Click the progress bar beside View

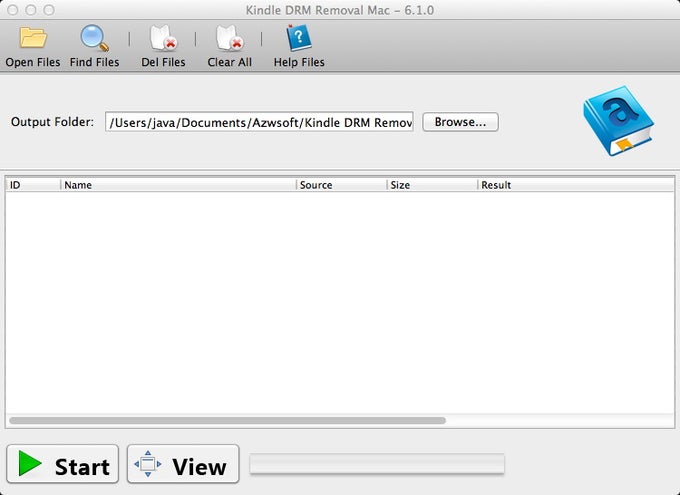[377, 464]
